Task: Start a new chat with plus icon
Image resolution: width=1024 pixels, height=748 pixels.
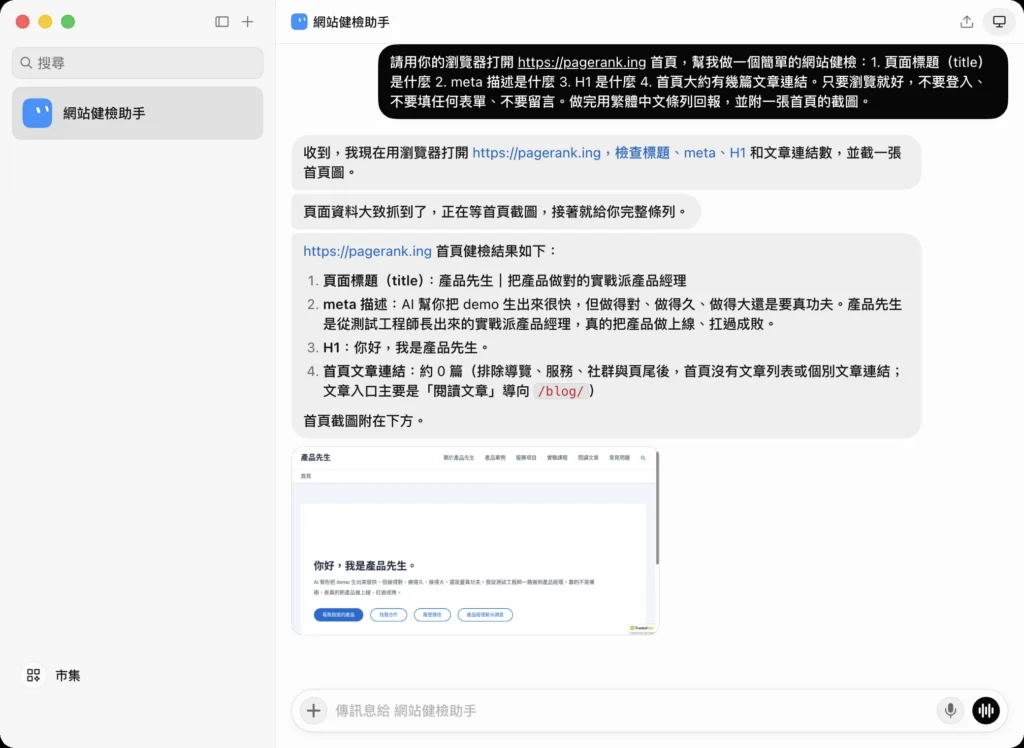Action: coord(248,22)
